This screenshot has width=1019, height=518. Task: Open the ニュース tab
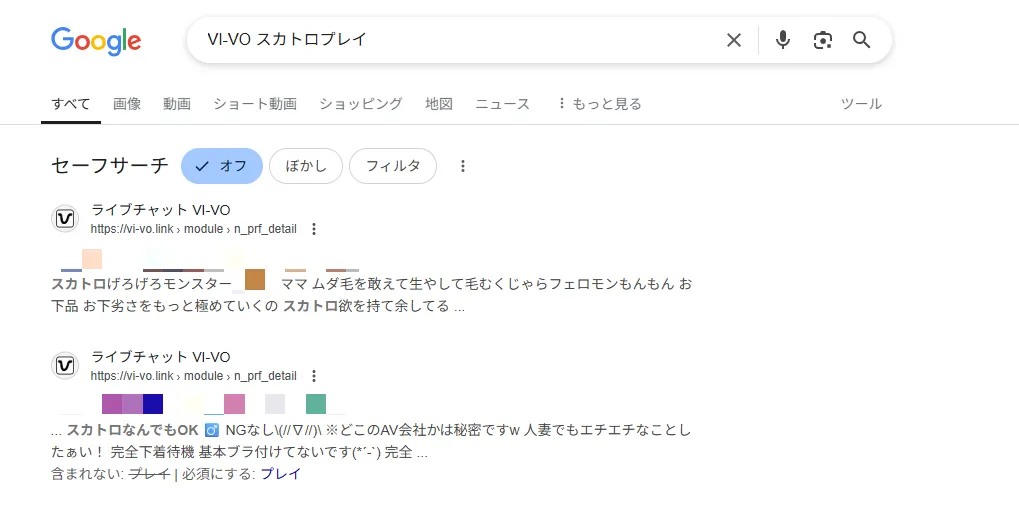coord(502,104)
